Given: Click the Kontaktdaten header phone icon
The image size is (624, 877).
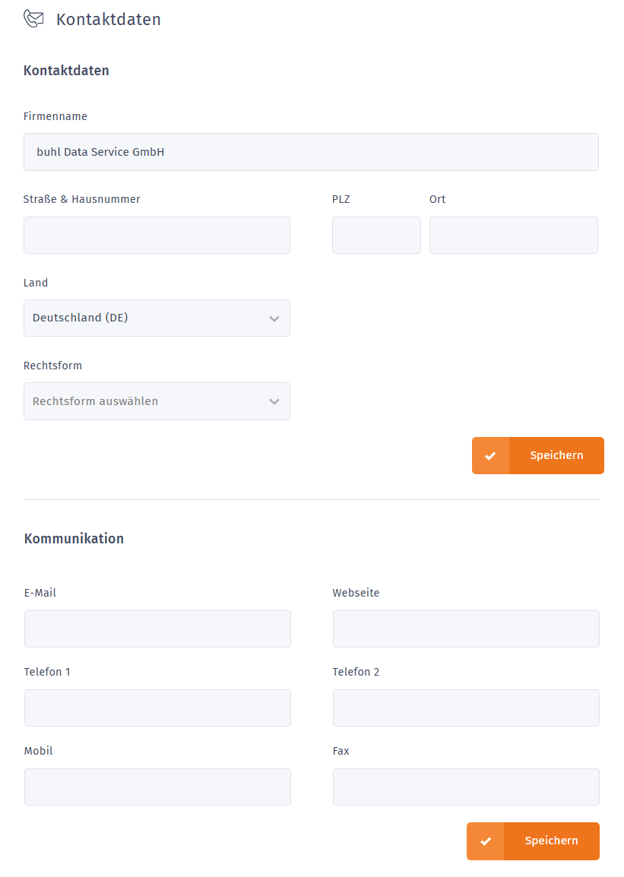Looking at the screenshot, I should (x=34, y=19).
